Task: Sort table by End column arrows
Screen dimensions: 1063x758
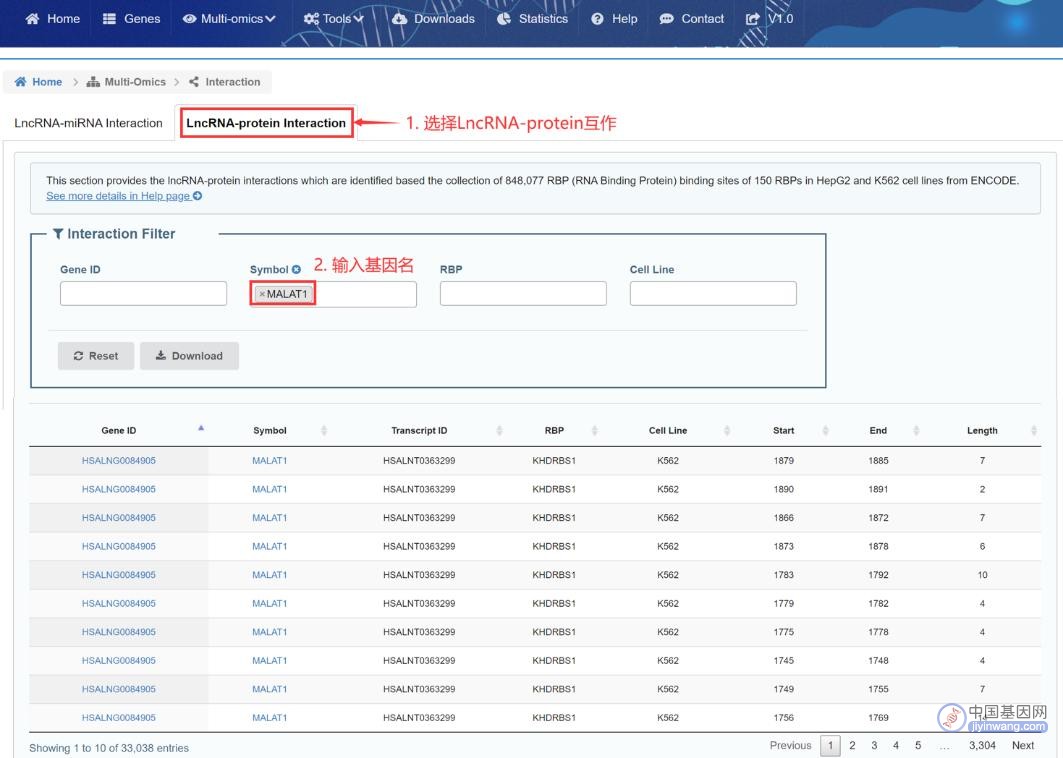Action: tap(916, 431)
